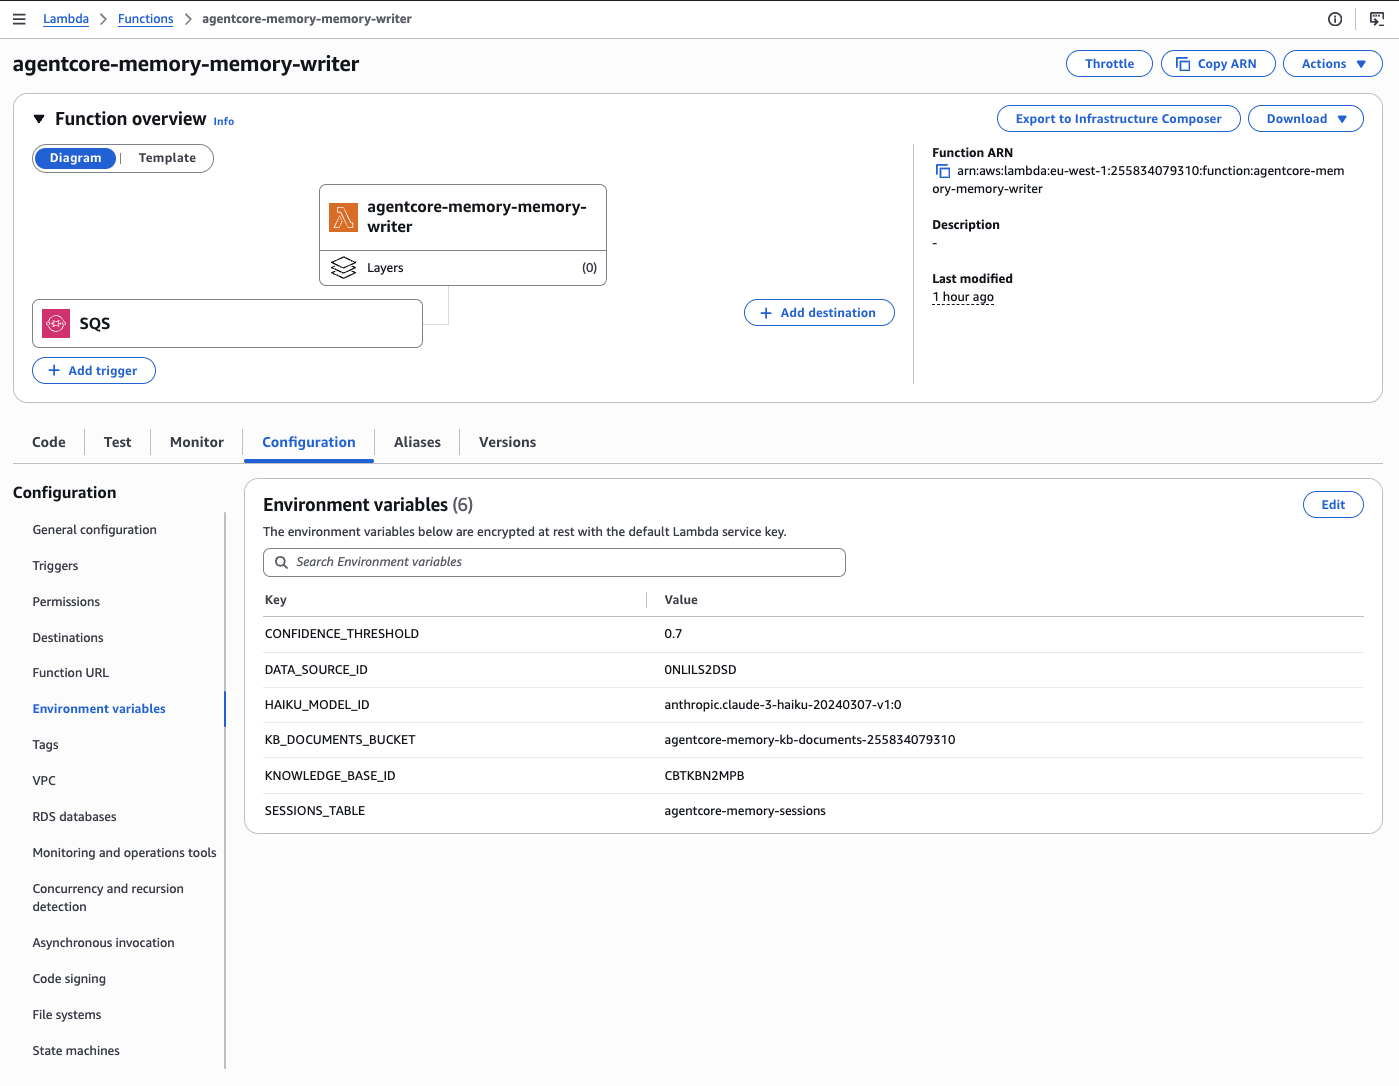Click the Key column header

(276, 600)
